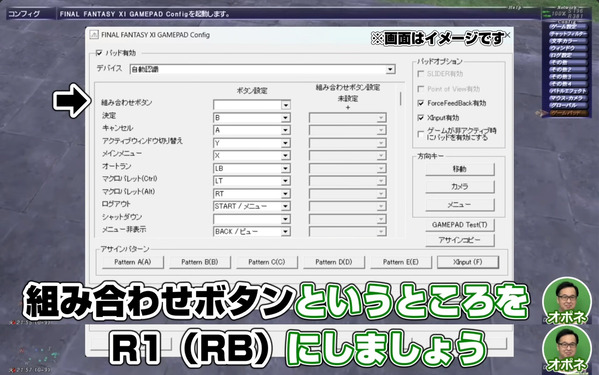The height and width of the screenshot is (375, 599).
Task: Select チャットフィルター in game config menu
Action: pyautogui.click(x=567, y=34)
